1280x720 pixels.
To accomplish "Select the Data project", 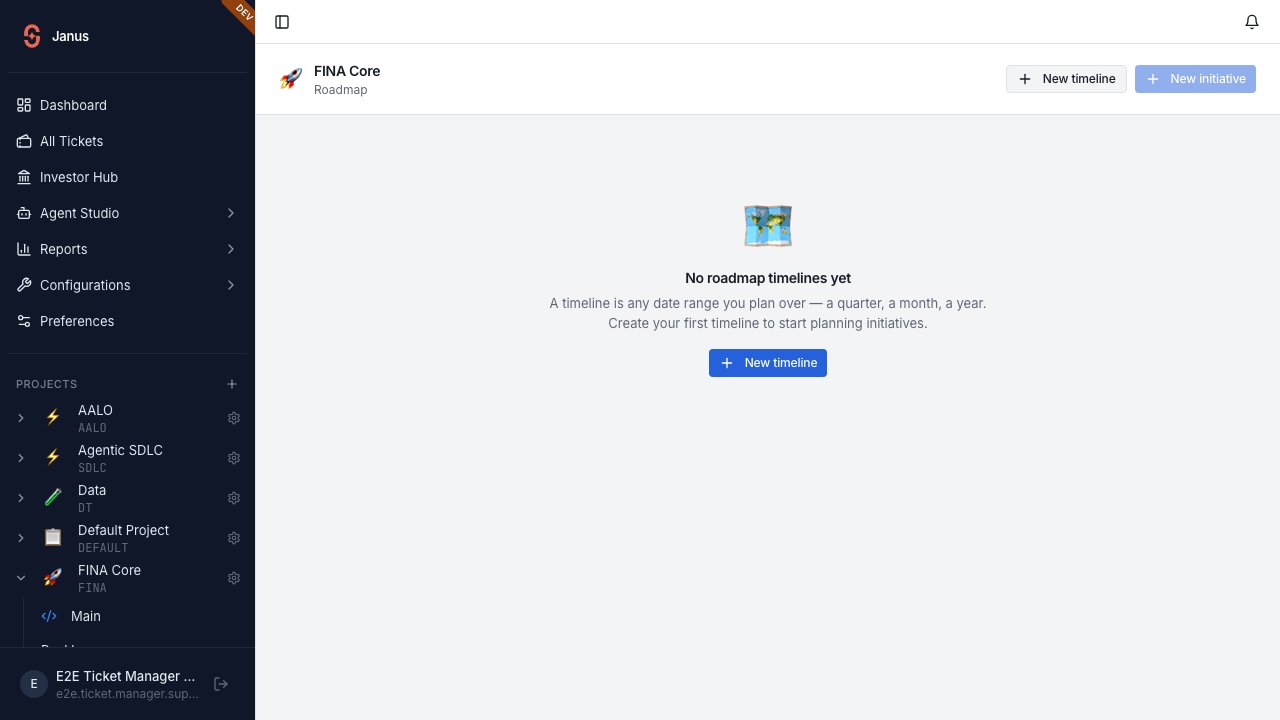I will [92, 498].
